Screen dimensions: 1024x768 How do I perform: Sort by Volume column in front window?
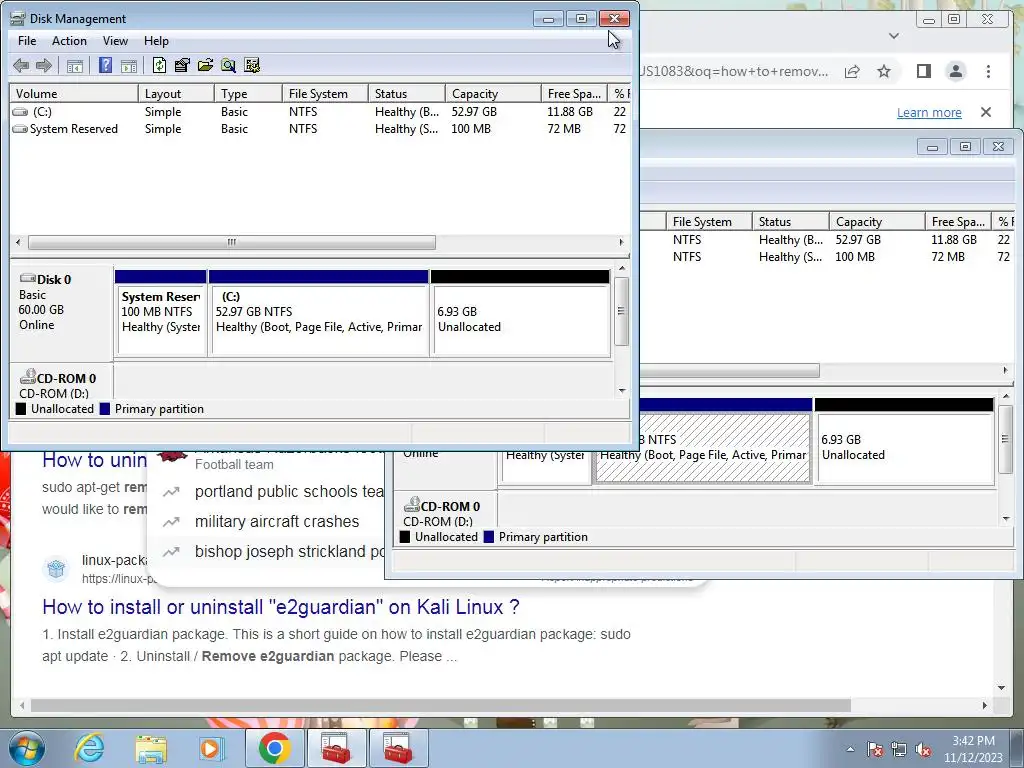[x=74, y=93]
